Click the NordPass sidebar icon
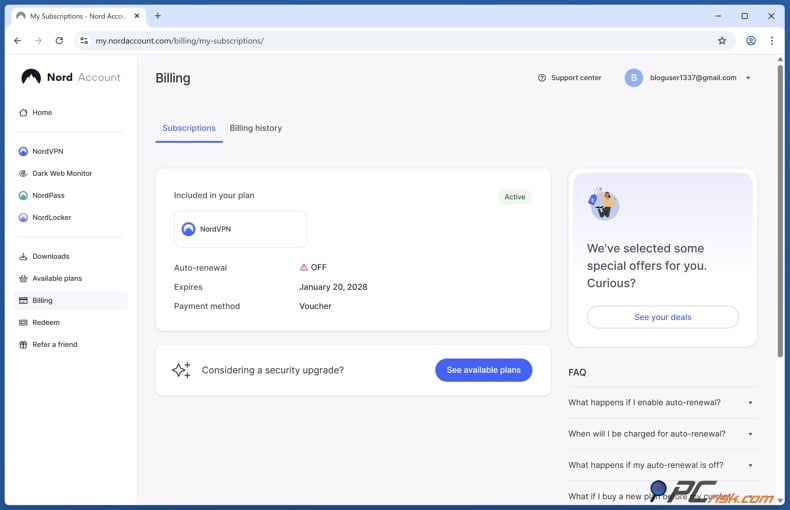 [x=23, y=196]
